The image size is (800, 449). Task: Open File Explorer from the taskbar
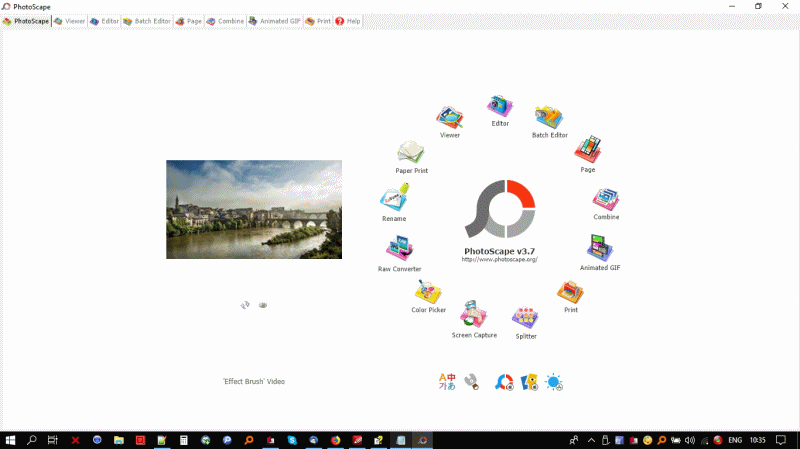119,440
